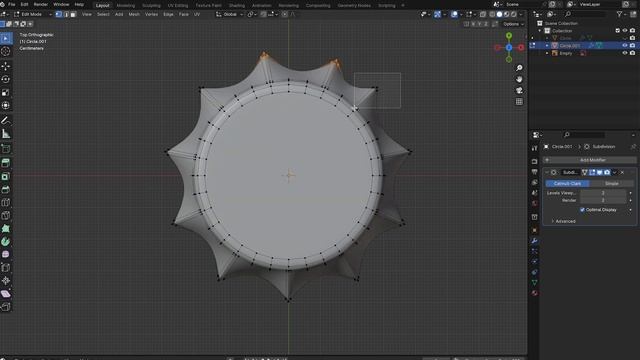Click the viewport zoom magnifier icon
The height and width of the screenshot is (360, 640).
pos(519,68)
